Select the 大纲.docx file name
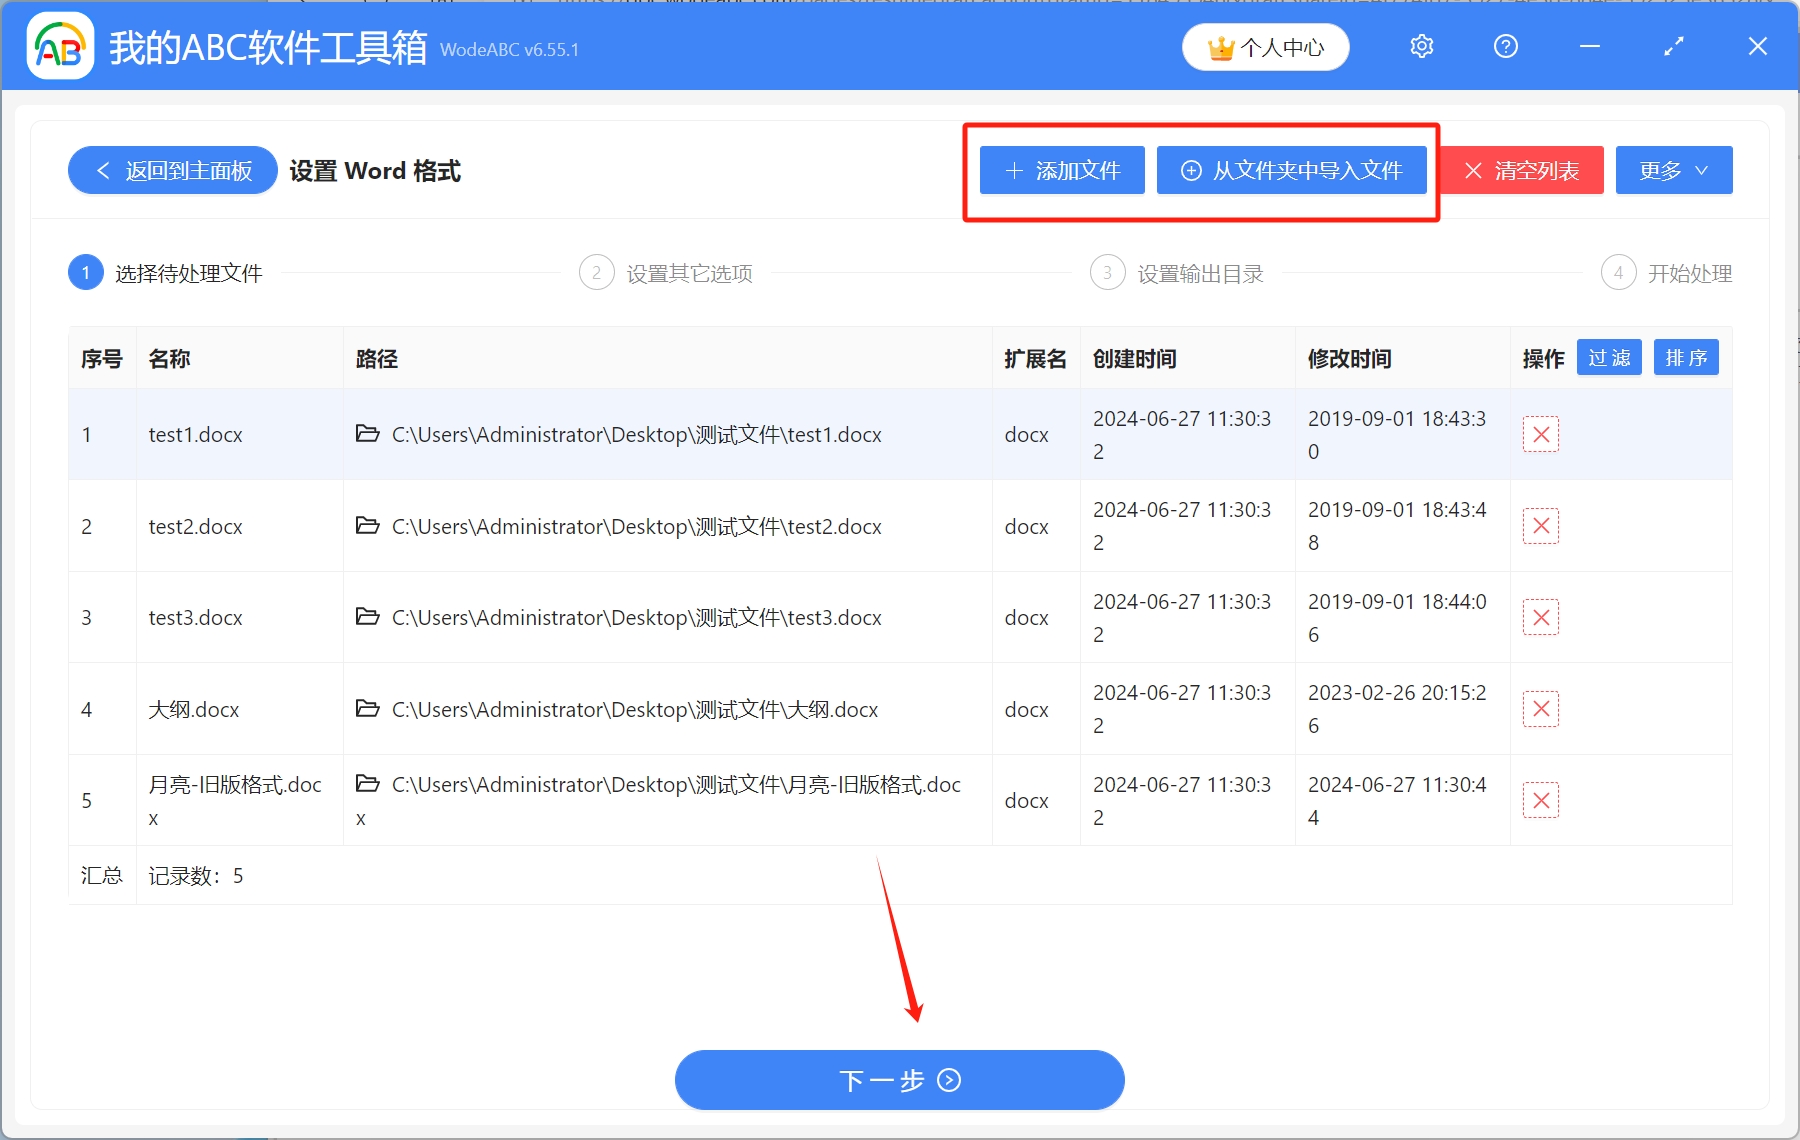Screen dimensions: 1800x1140 click(x=194, y=709)
